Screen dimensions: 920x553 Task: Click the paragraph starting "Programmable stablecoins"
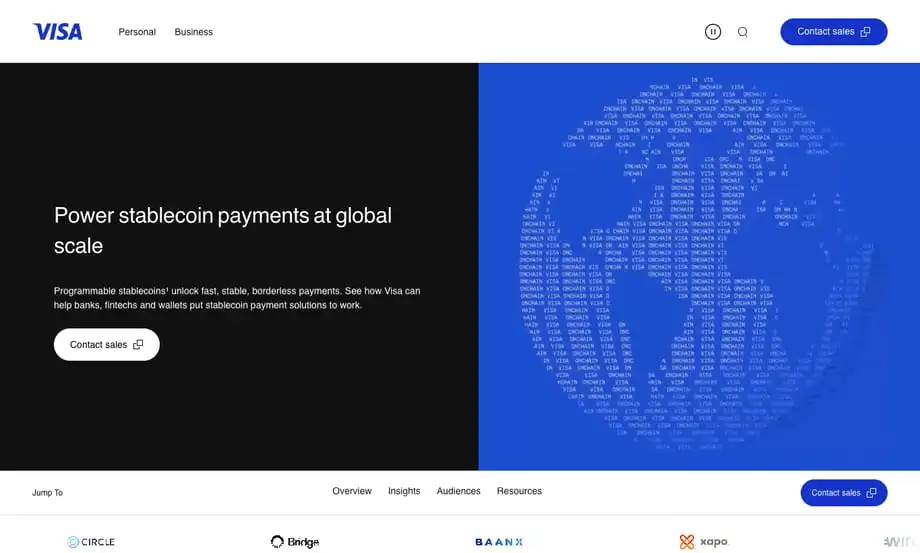coord(237,298)
